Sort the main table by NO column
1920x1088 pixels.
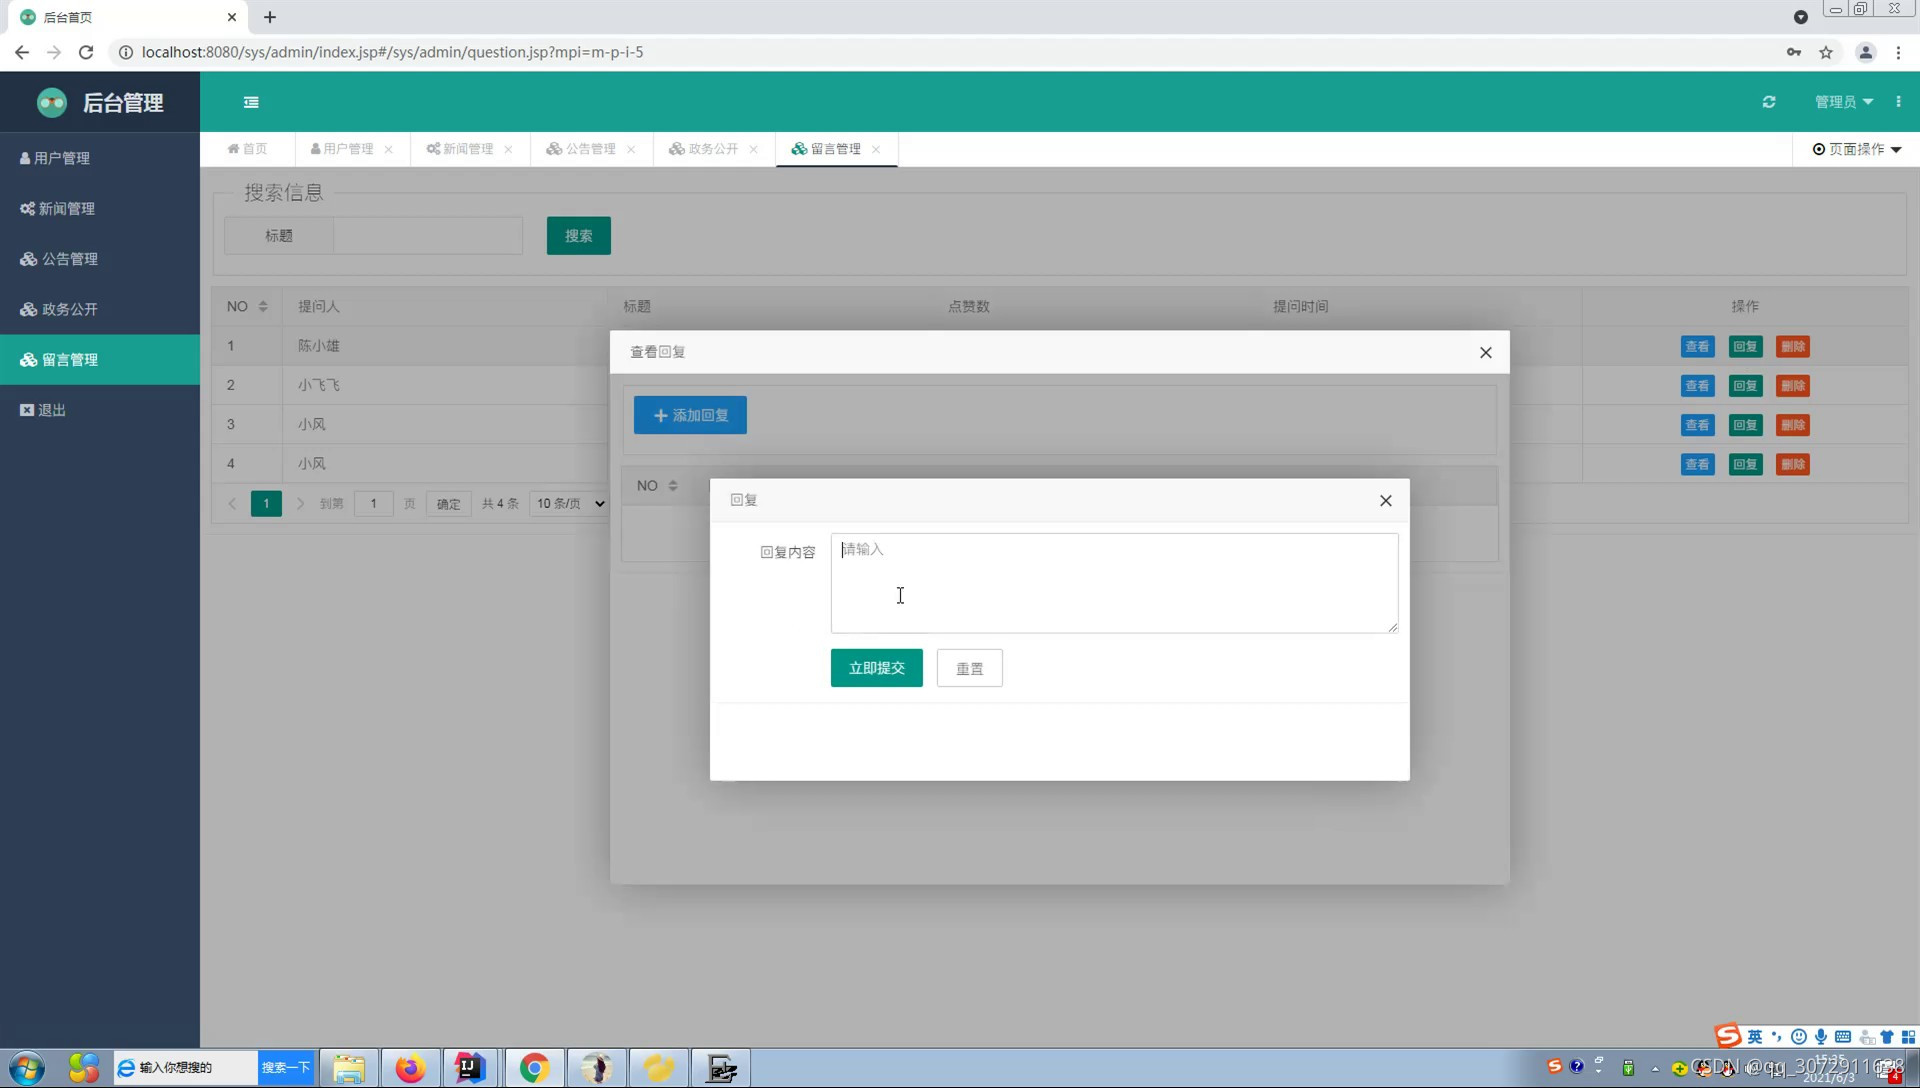263,306
